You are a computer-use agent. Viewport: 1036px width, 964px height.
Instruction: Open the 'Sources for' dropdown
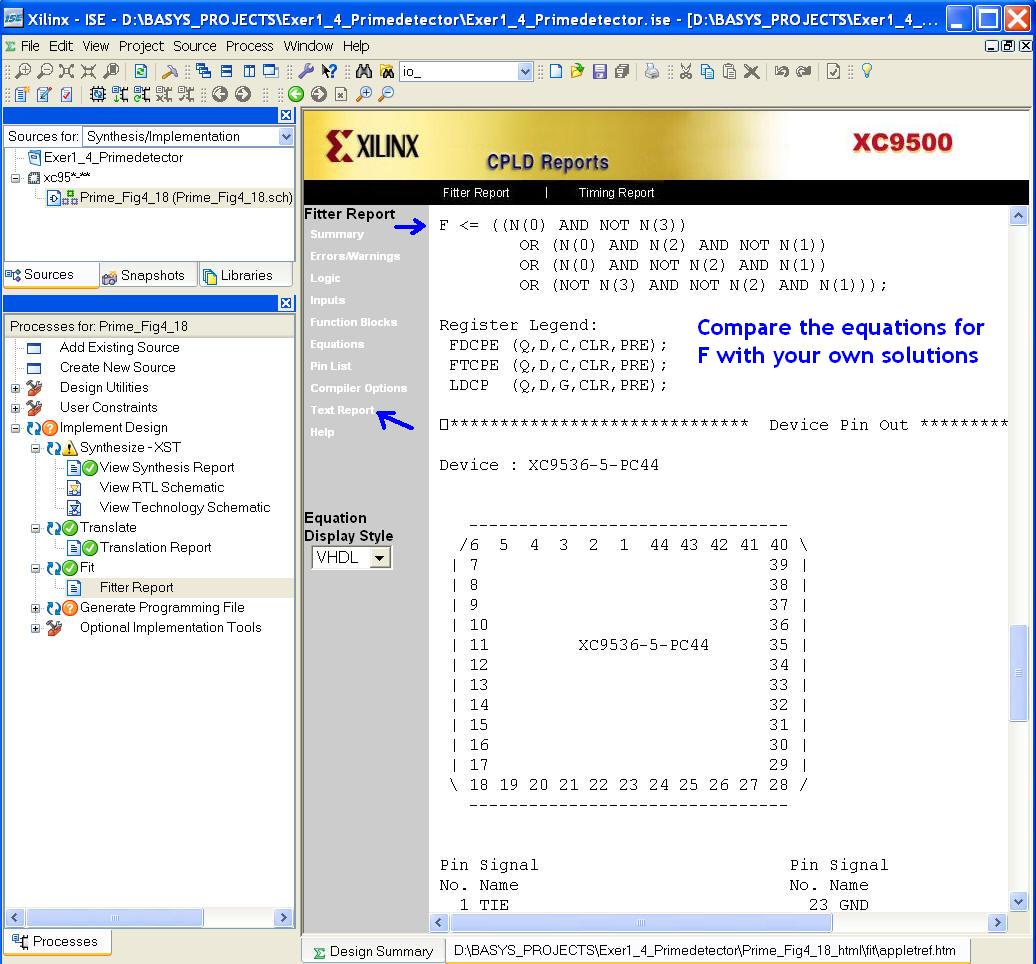coord(285,137)
